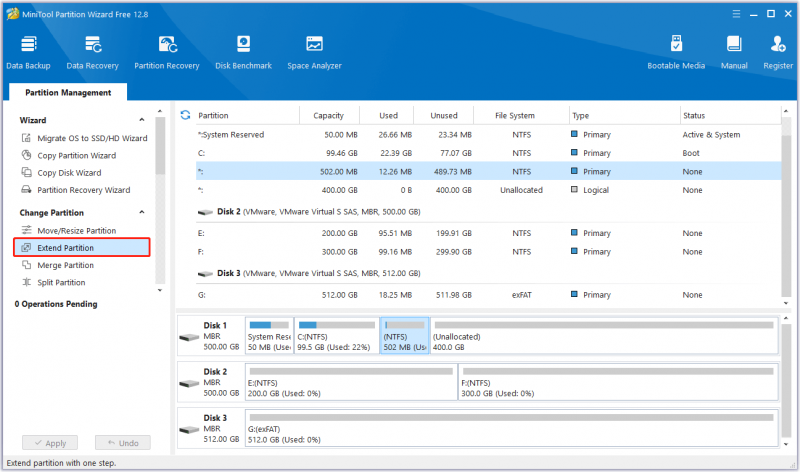
Task: Select the C:(NTFS) block in disk map
Action: pyautogui.click(x=337, y=335)
